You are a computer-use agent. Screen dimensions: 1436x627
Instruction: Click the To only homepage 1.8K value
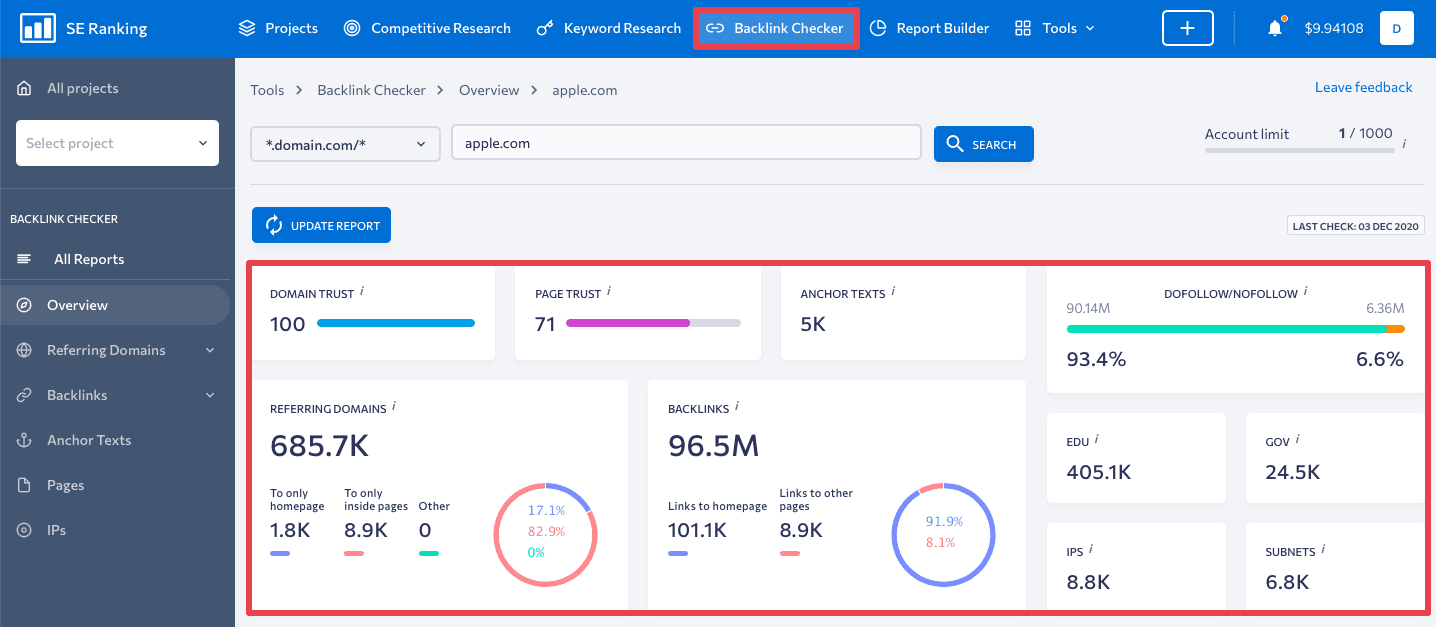click(290, 530)
